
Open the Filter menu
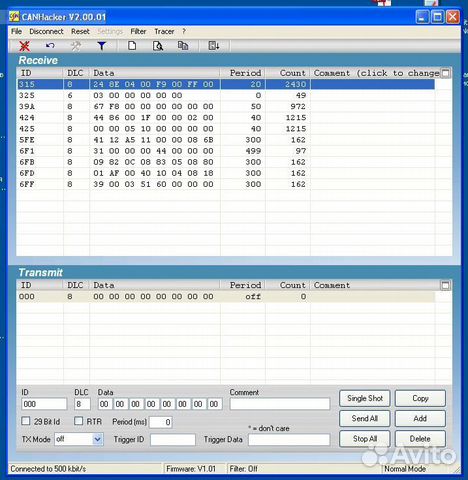click(x=138, y=31)
